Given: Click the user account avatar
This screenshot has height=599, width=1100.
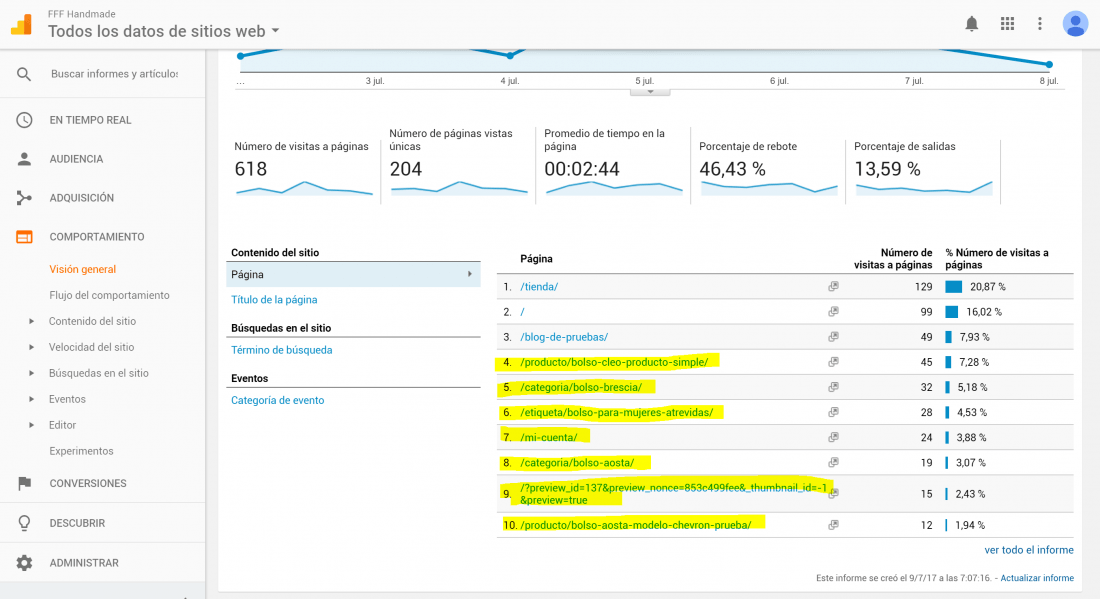Looking at the screenshot, I should [1075, 24].
